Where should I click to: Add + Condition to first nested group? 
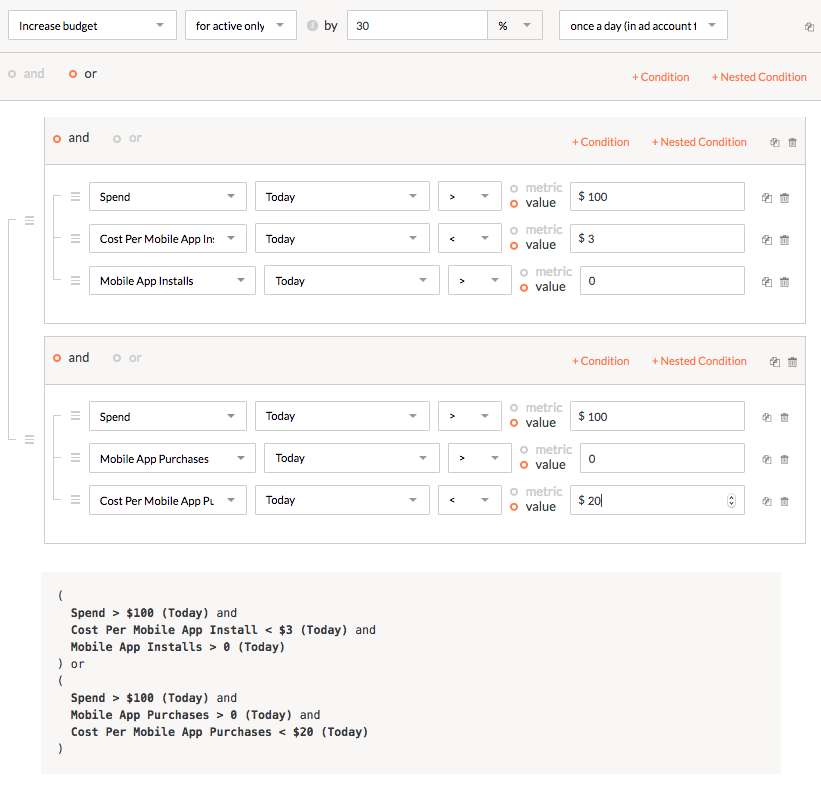point(601,142)
